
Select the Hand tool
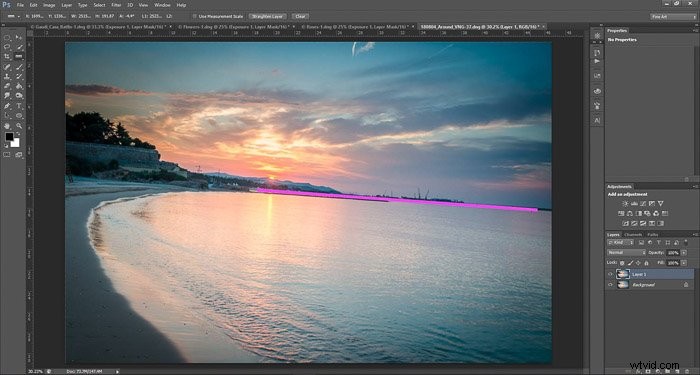click(7, 126)
